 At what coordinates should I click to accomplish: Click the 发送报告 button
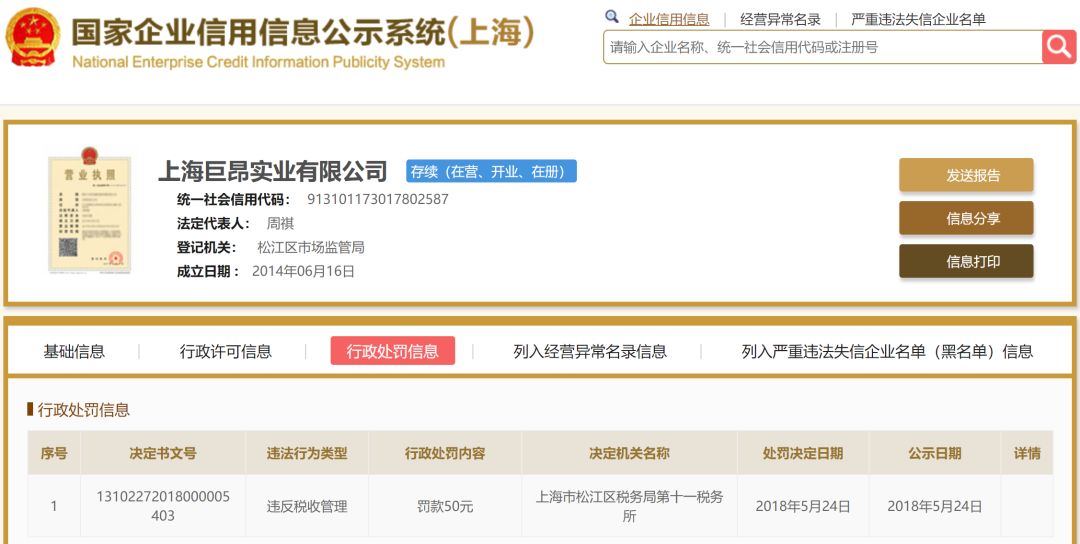point(966,175)
